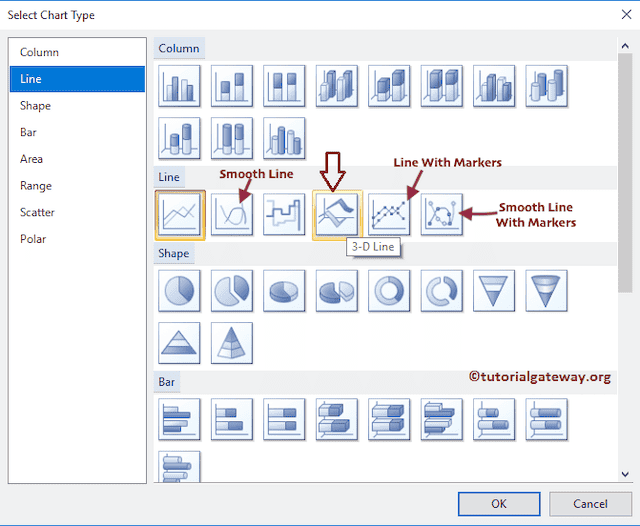Viewport: 640px width, 526px height.
Task: Choose the 3-D Cylinder column chart icon
Action: point(547,86)
